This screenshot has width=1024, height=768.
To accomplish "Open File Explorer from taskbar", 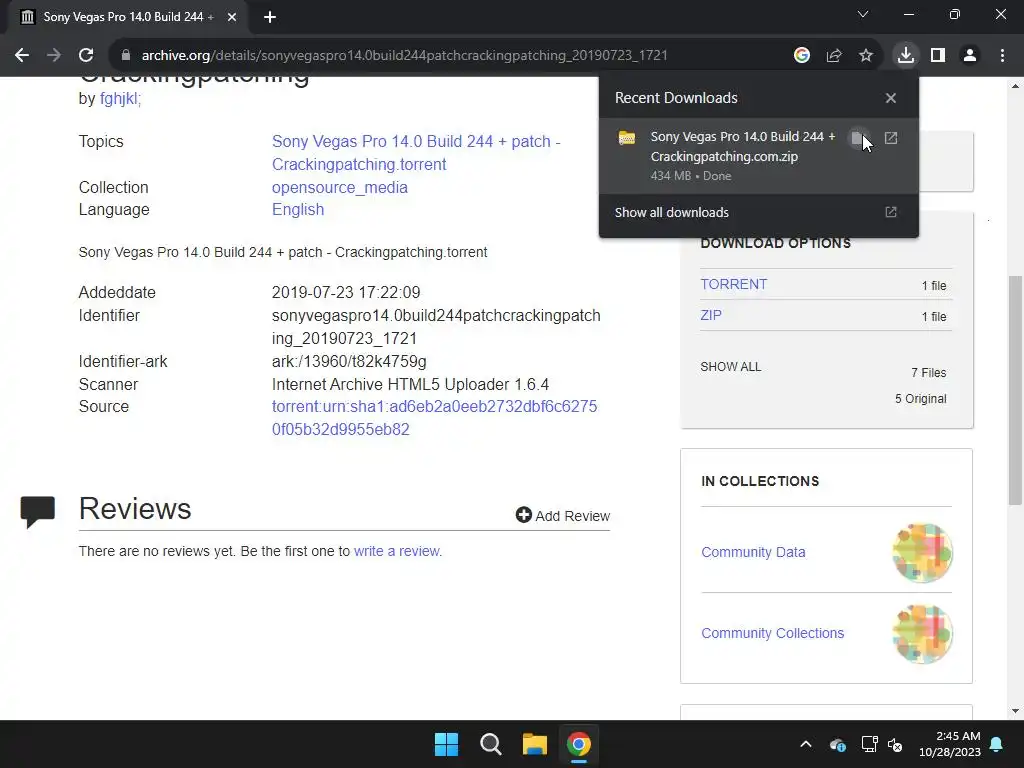I will pyautogui.click(x=534, y=744).
